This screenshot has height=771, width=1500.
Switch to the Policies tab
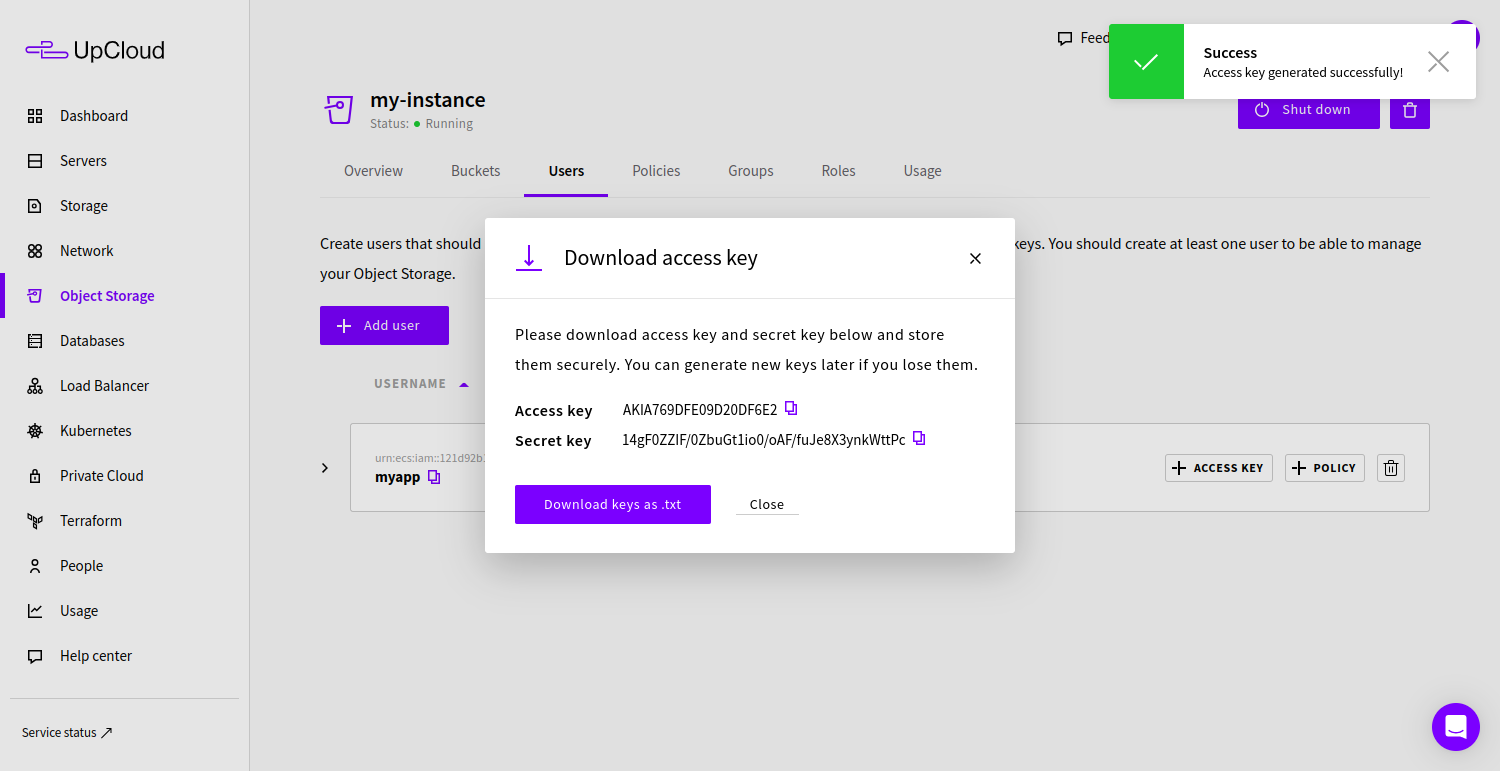click(x=656, y=171)
